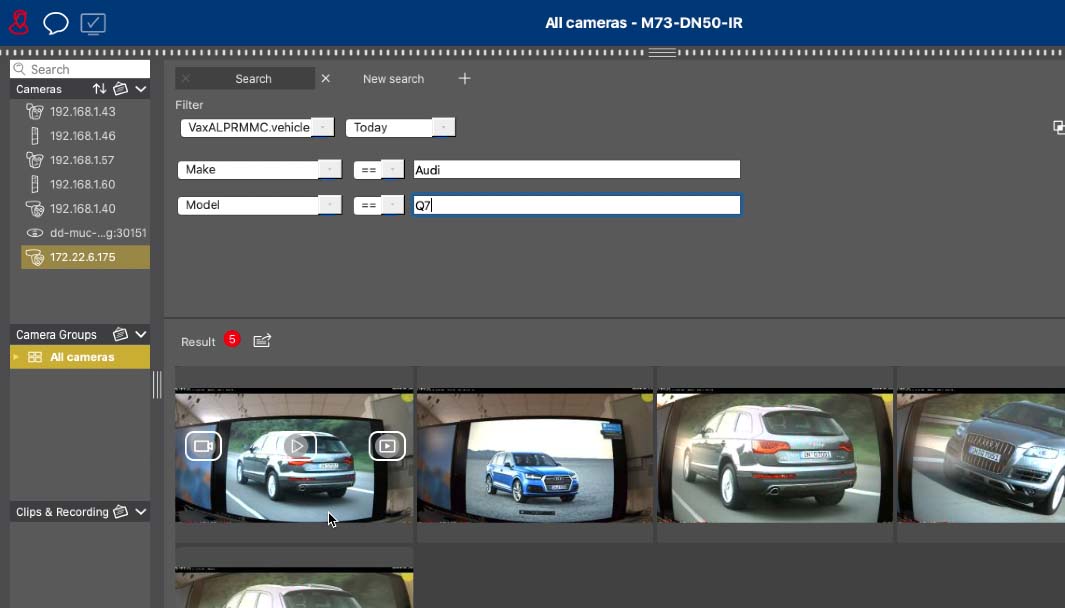Click the edit icon next to Clips & Recording

(120, 512)
